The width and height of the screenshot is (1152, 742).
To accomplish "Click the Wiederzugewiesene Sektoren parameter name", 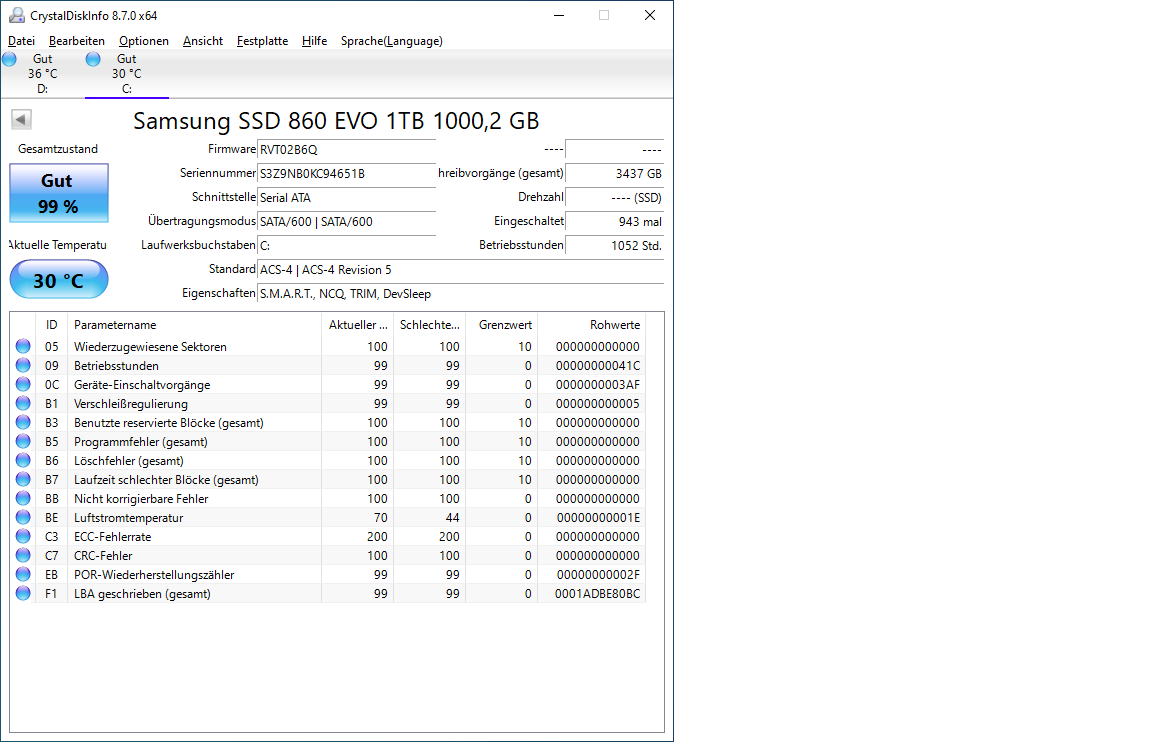I will 151,347.
